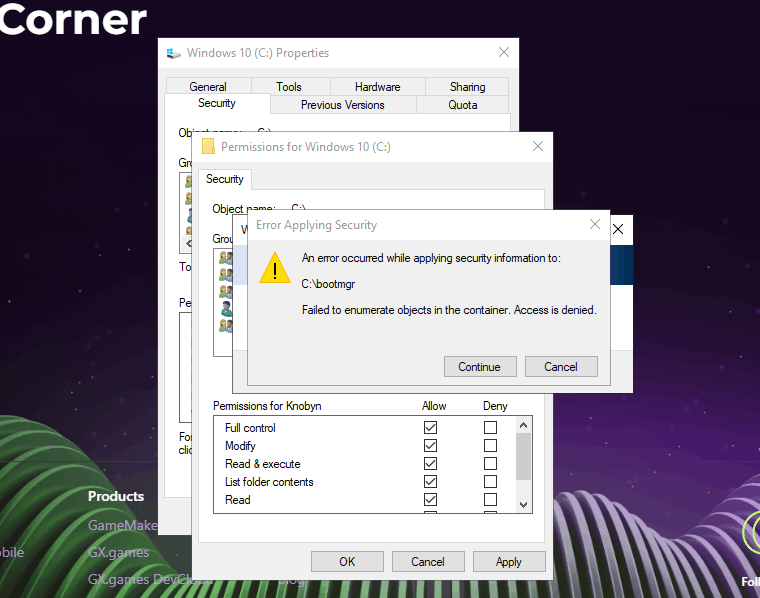
Task: Toggle Deny checkbox for Full control
Action: point(491,427)
